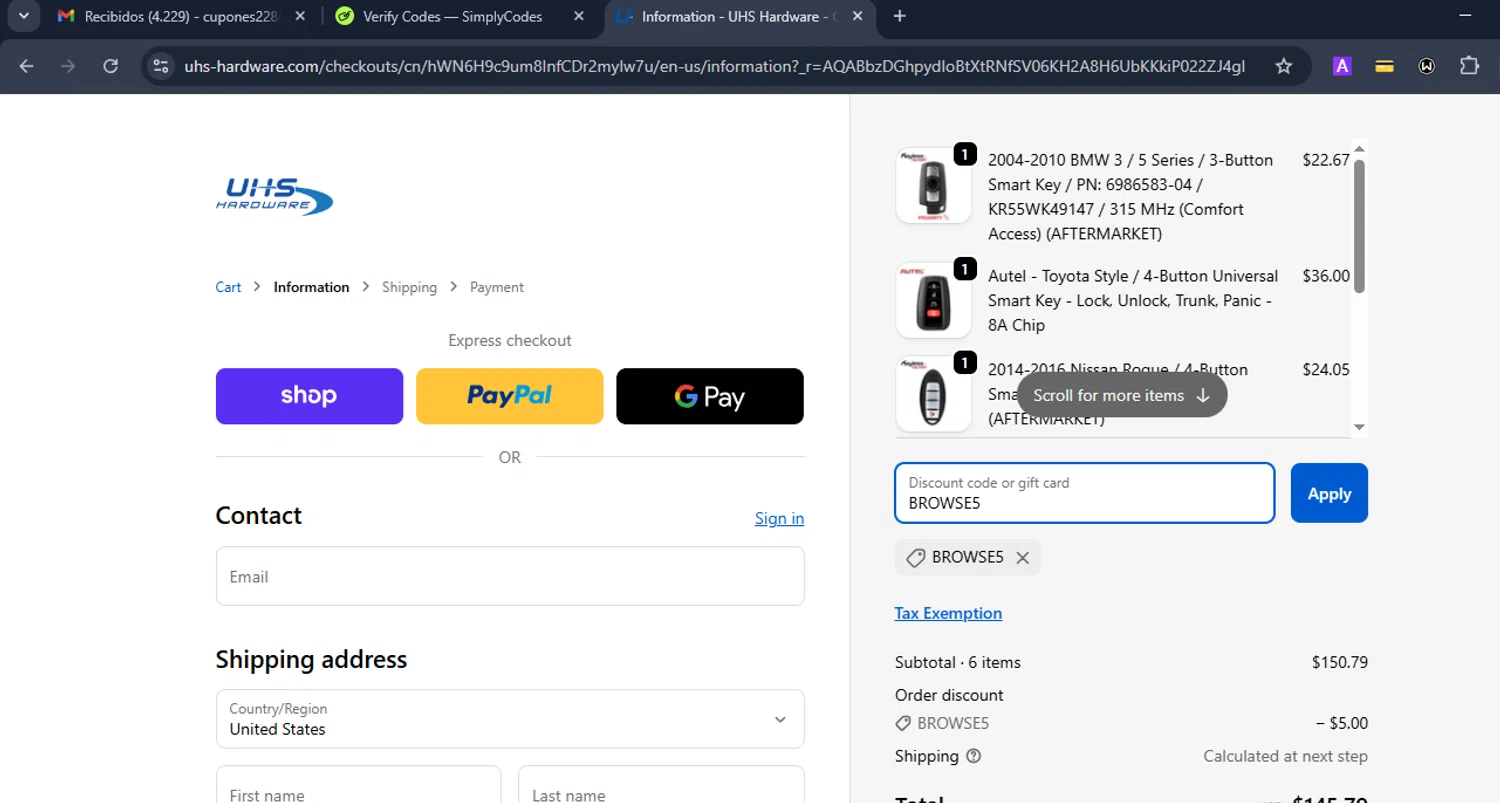Open the Country/Region dropdown
Image resolution: width=1500 pixels, height=803 pixels.
[510, 718]
